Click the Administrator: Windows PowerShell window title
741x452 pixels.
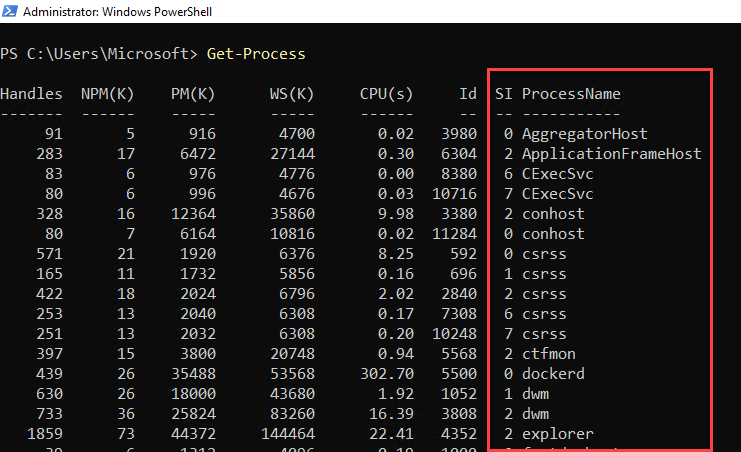click(111, 11)
